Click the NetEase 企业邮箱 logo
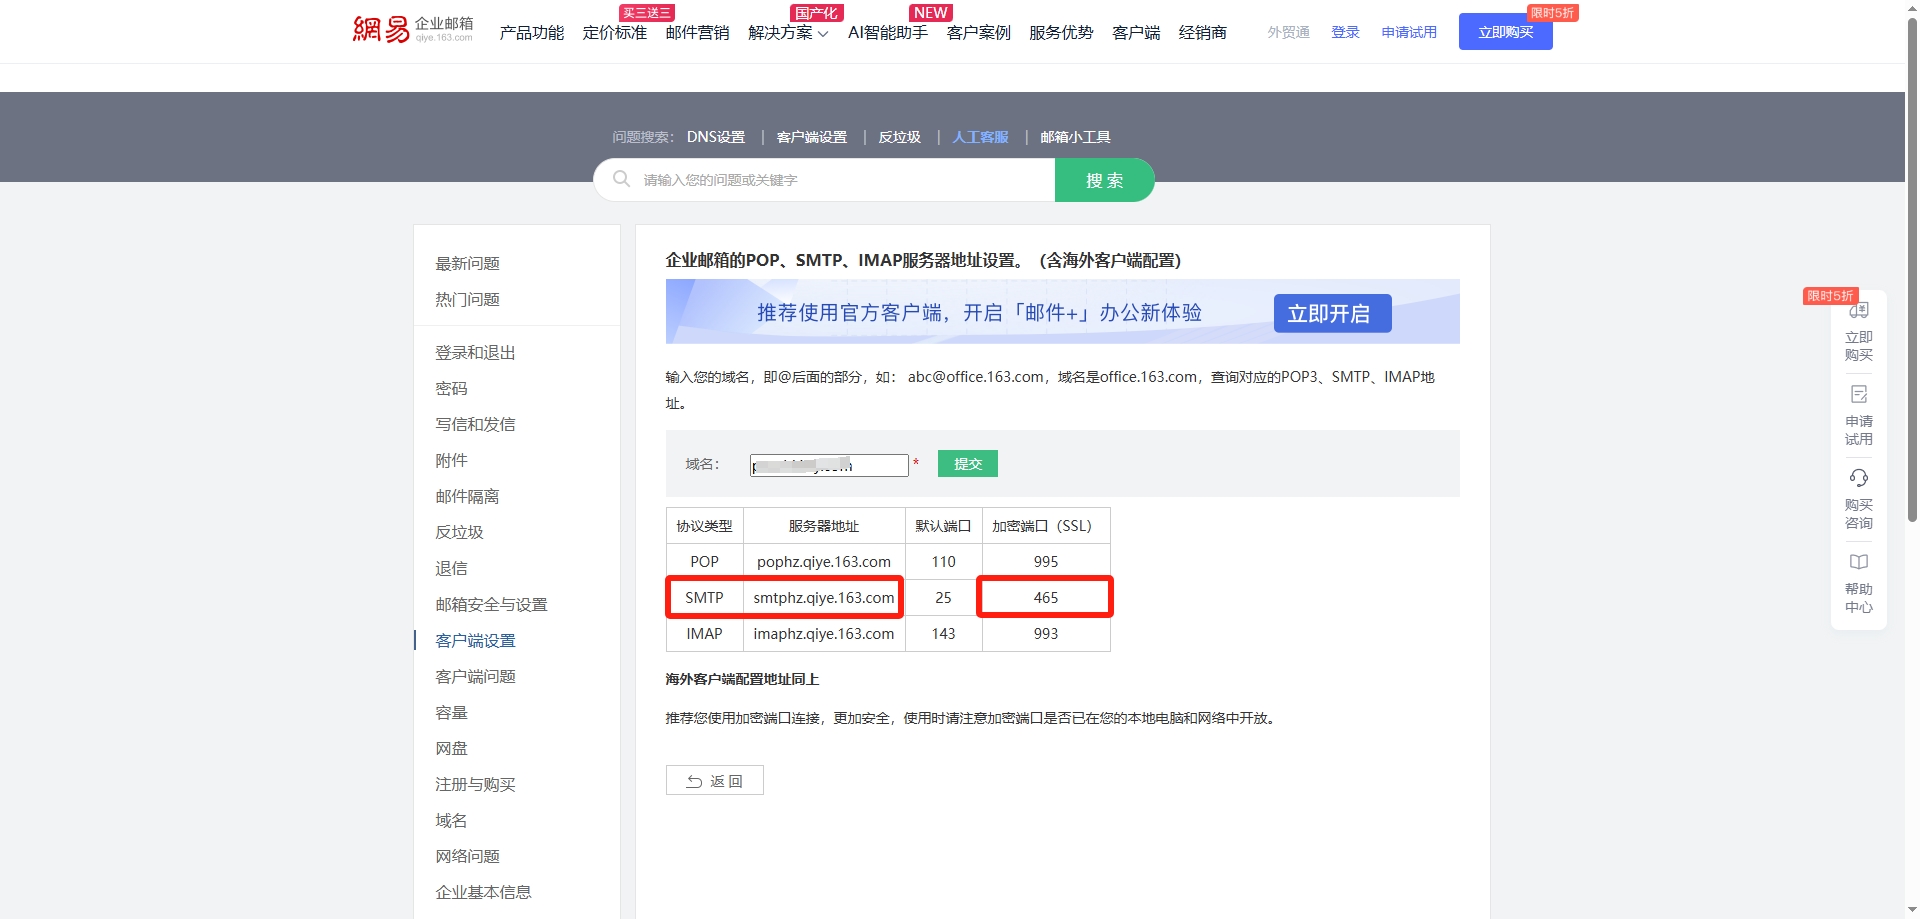 [413, 29]
